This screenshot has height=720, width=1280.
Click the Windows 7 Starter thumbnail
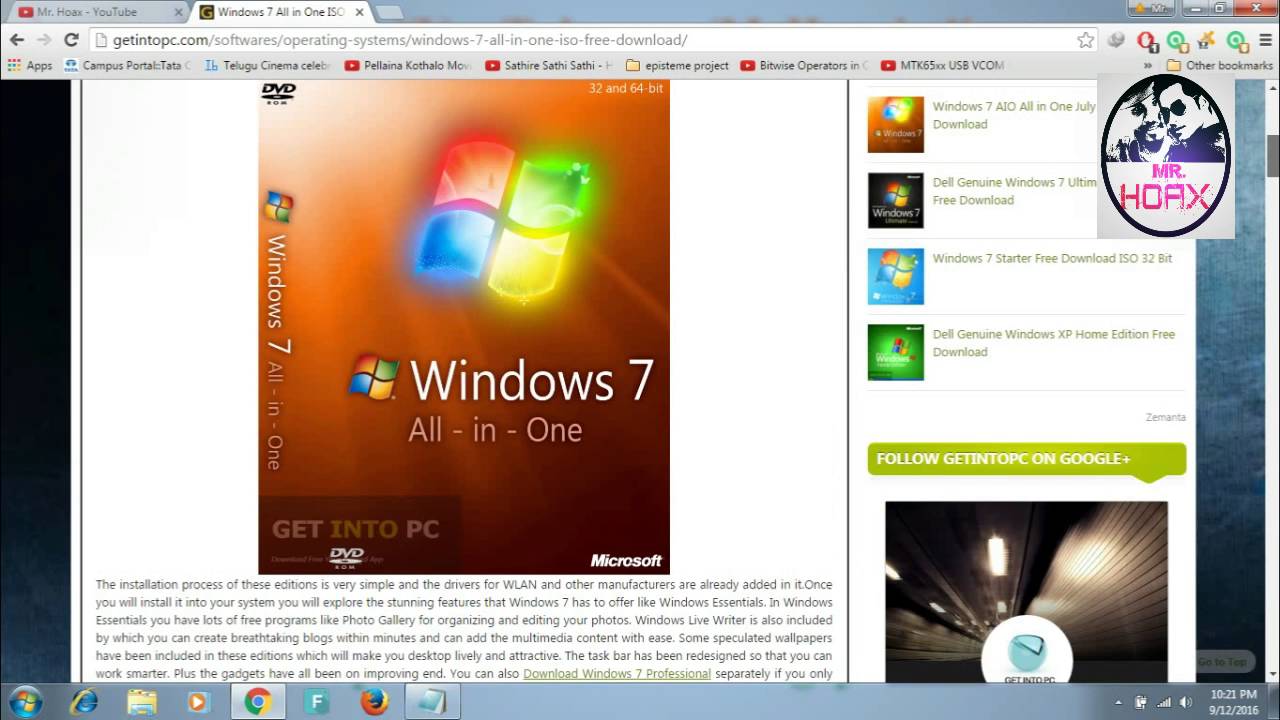point(896,276)
